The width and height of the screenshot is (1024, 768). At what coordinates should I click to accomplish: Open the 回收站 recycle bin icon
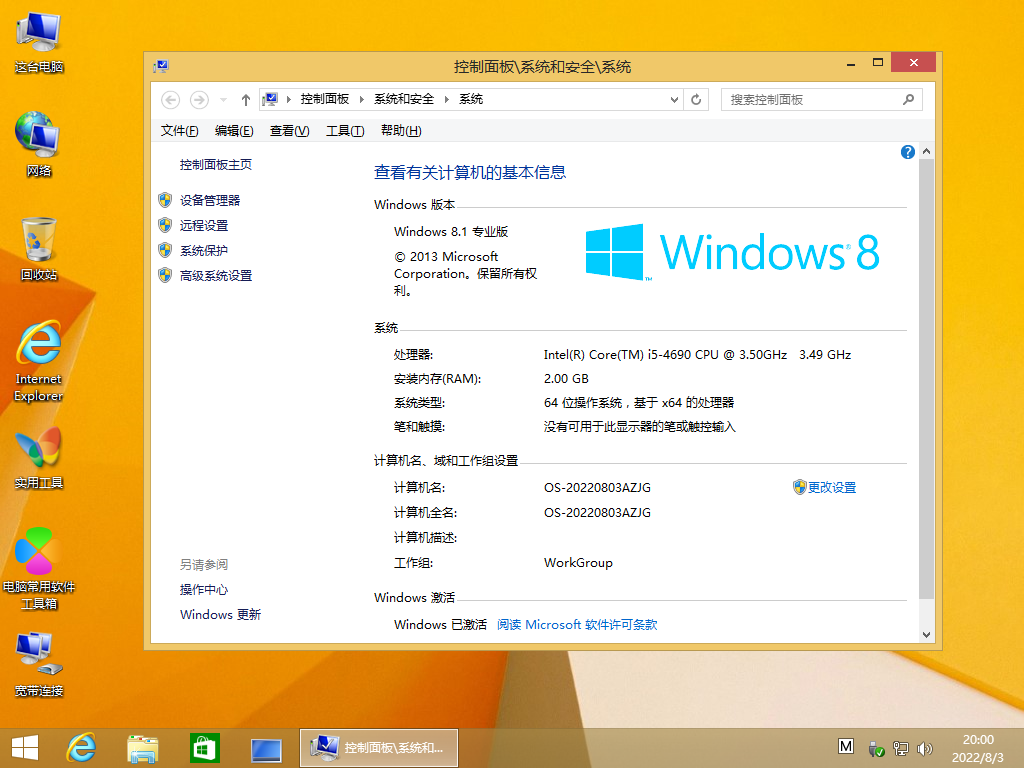39,249
